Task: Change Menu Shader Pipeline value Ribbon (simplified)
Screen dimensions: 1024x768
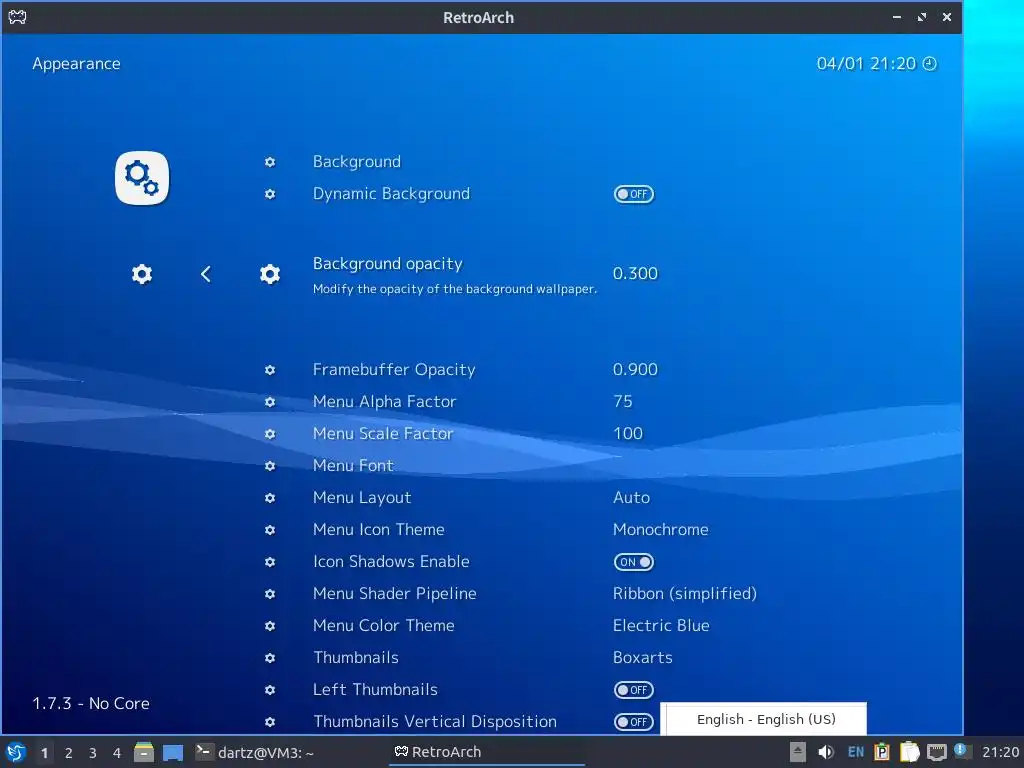Action: click(684, 594)
